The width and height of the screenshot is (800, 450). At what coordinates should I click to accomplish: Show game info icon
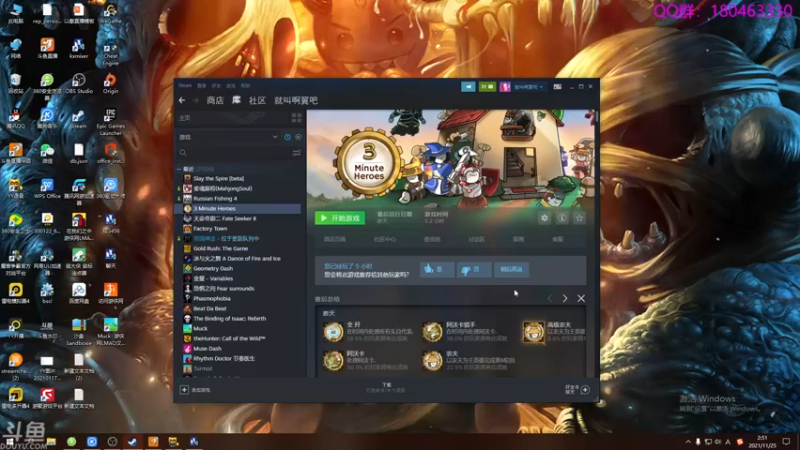[x=562, y=218]
